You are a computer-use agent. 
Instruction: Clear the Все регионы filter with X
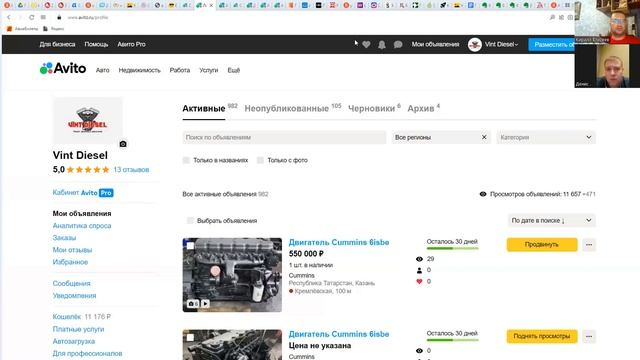pos(484,137)
